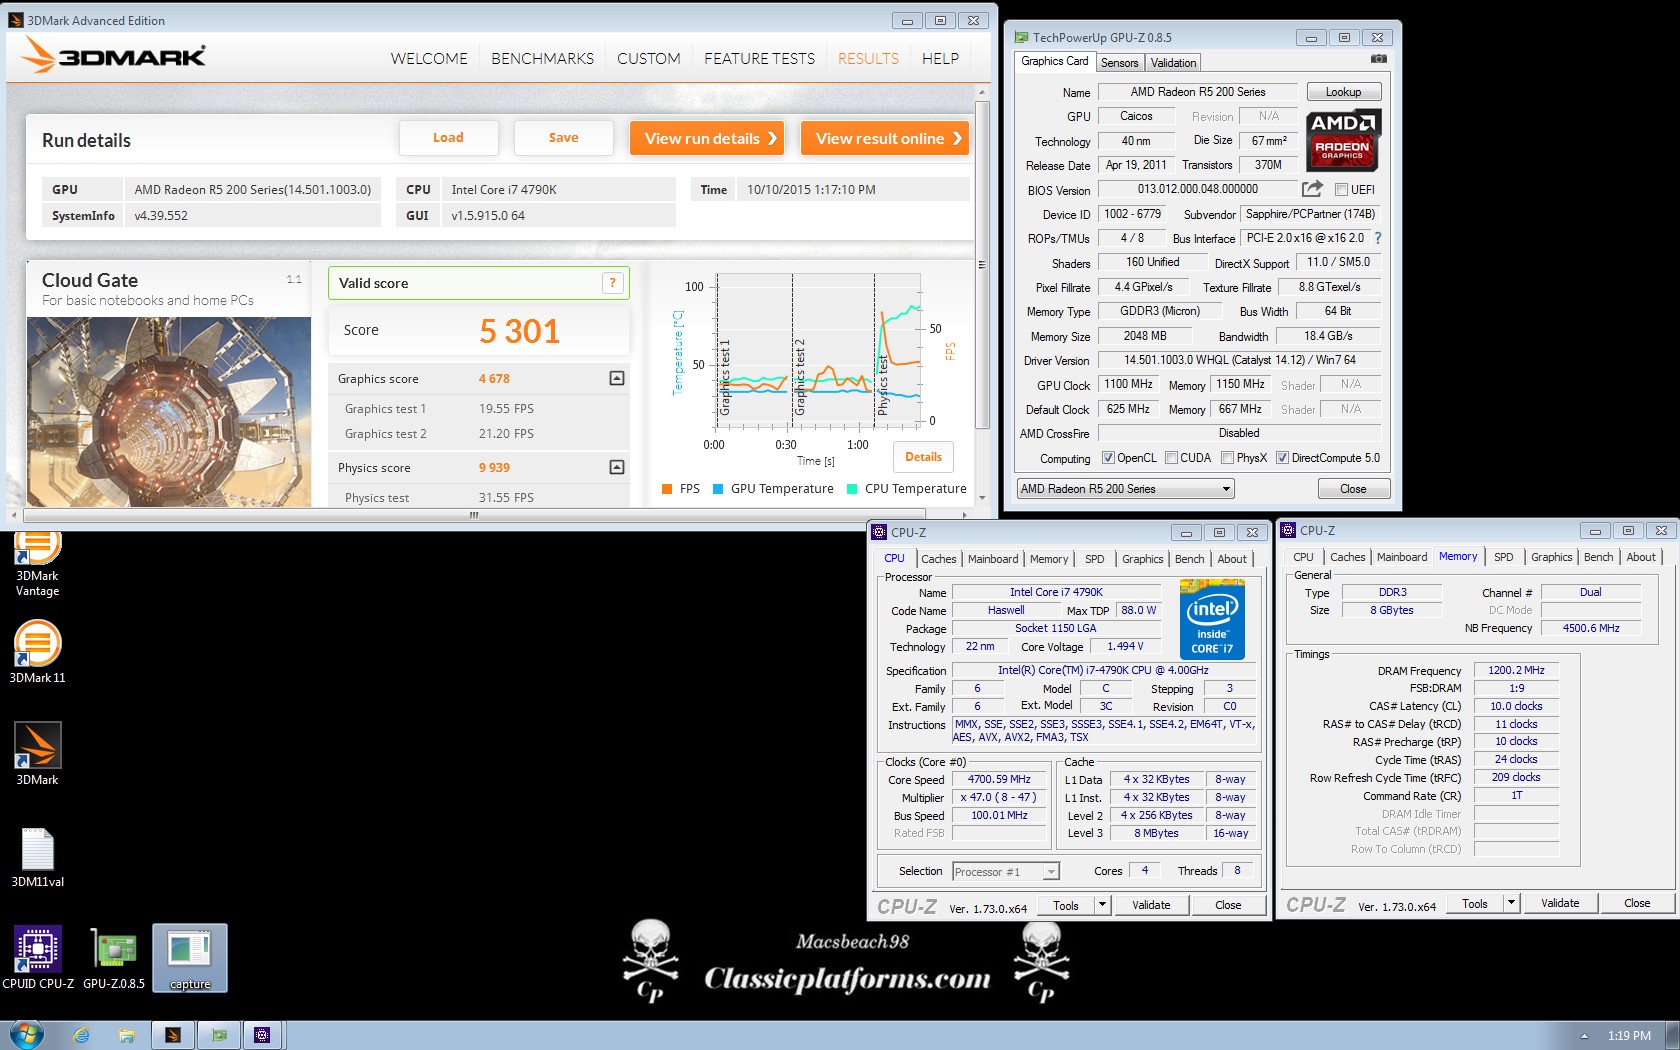1680x1050 pixels.
Task: Open 3DMark Vantage desktop shortcut
Action: coord(37,565)
